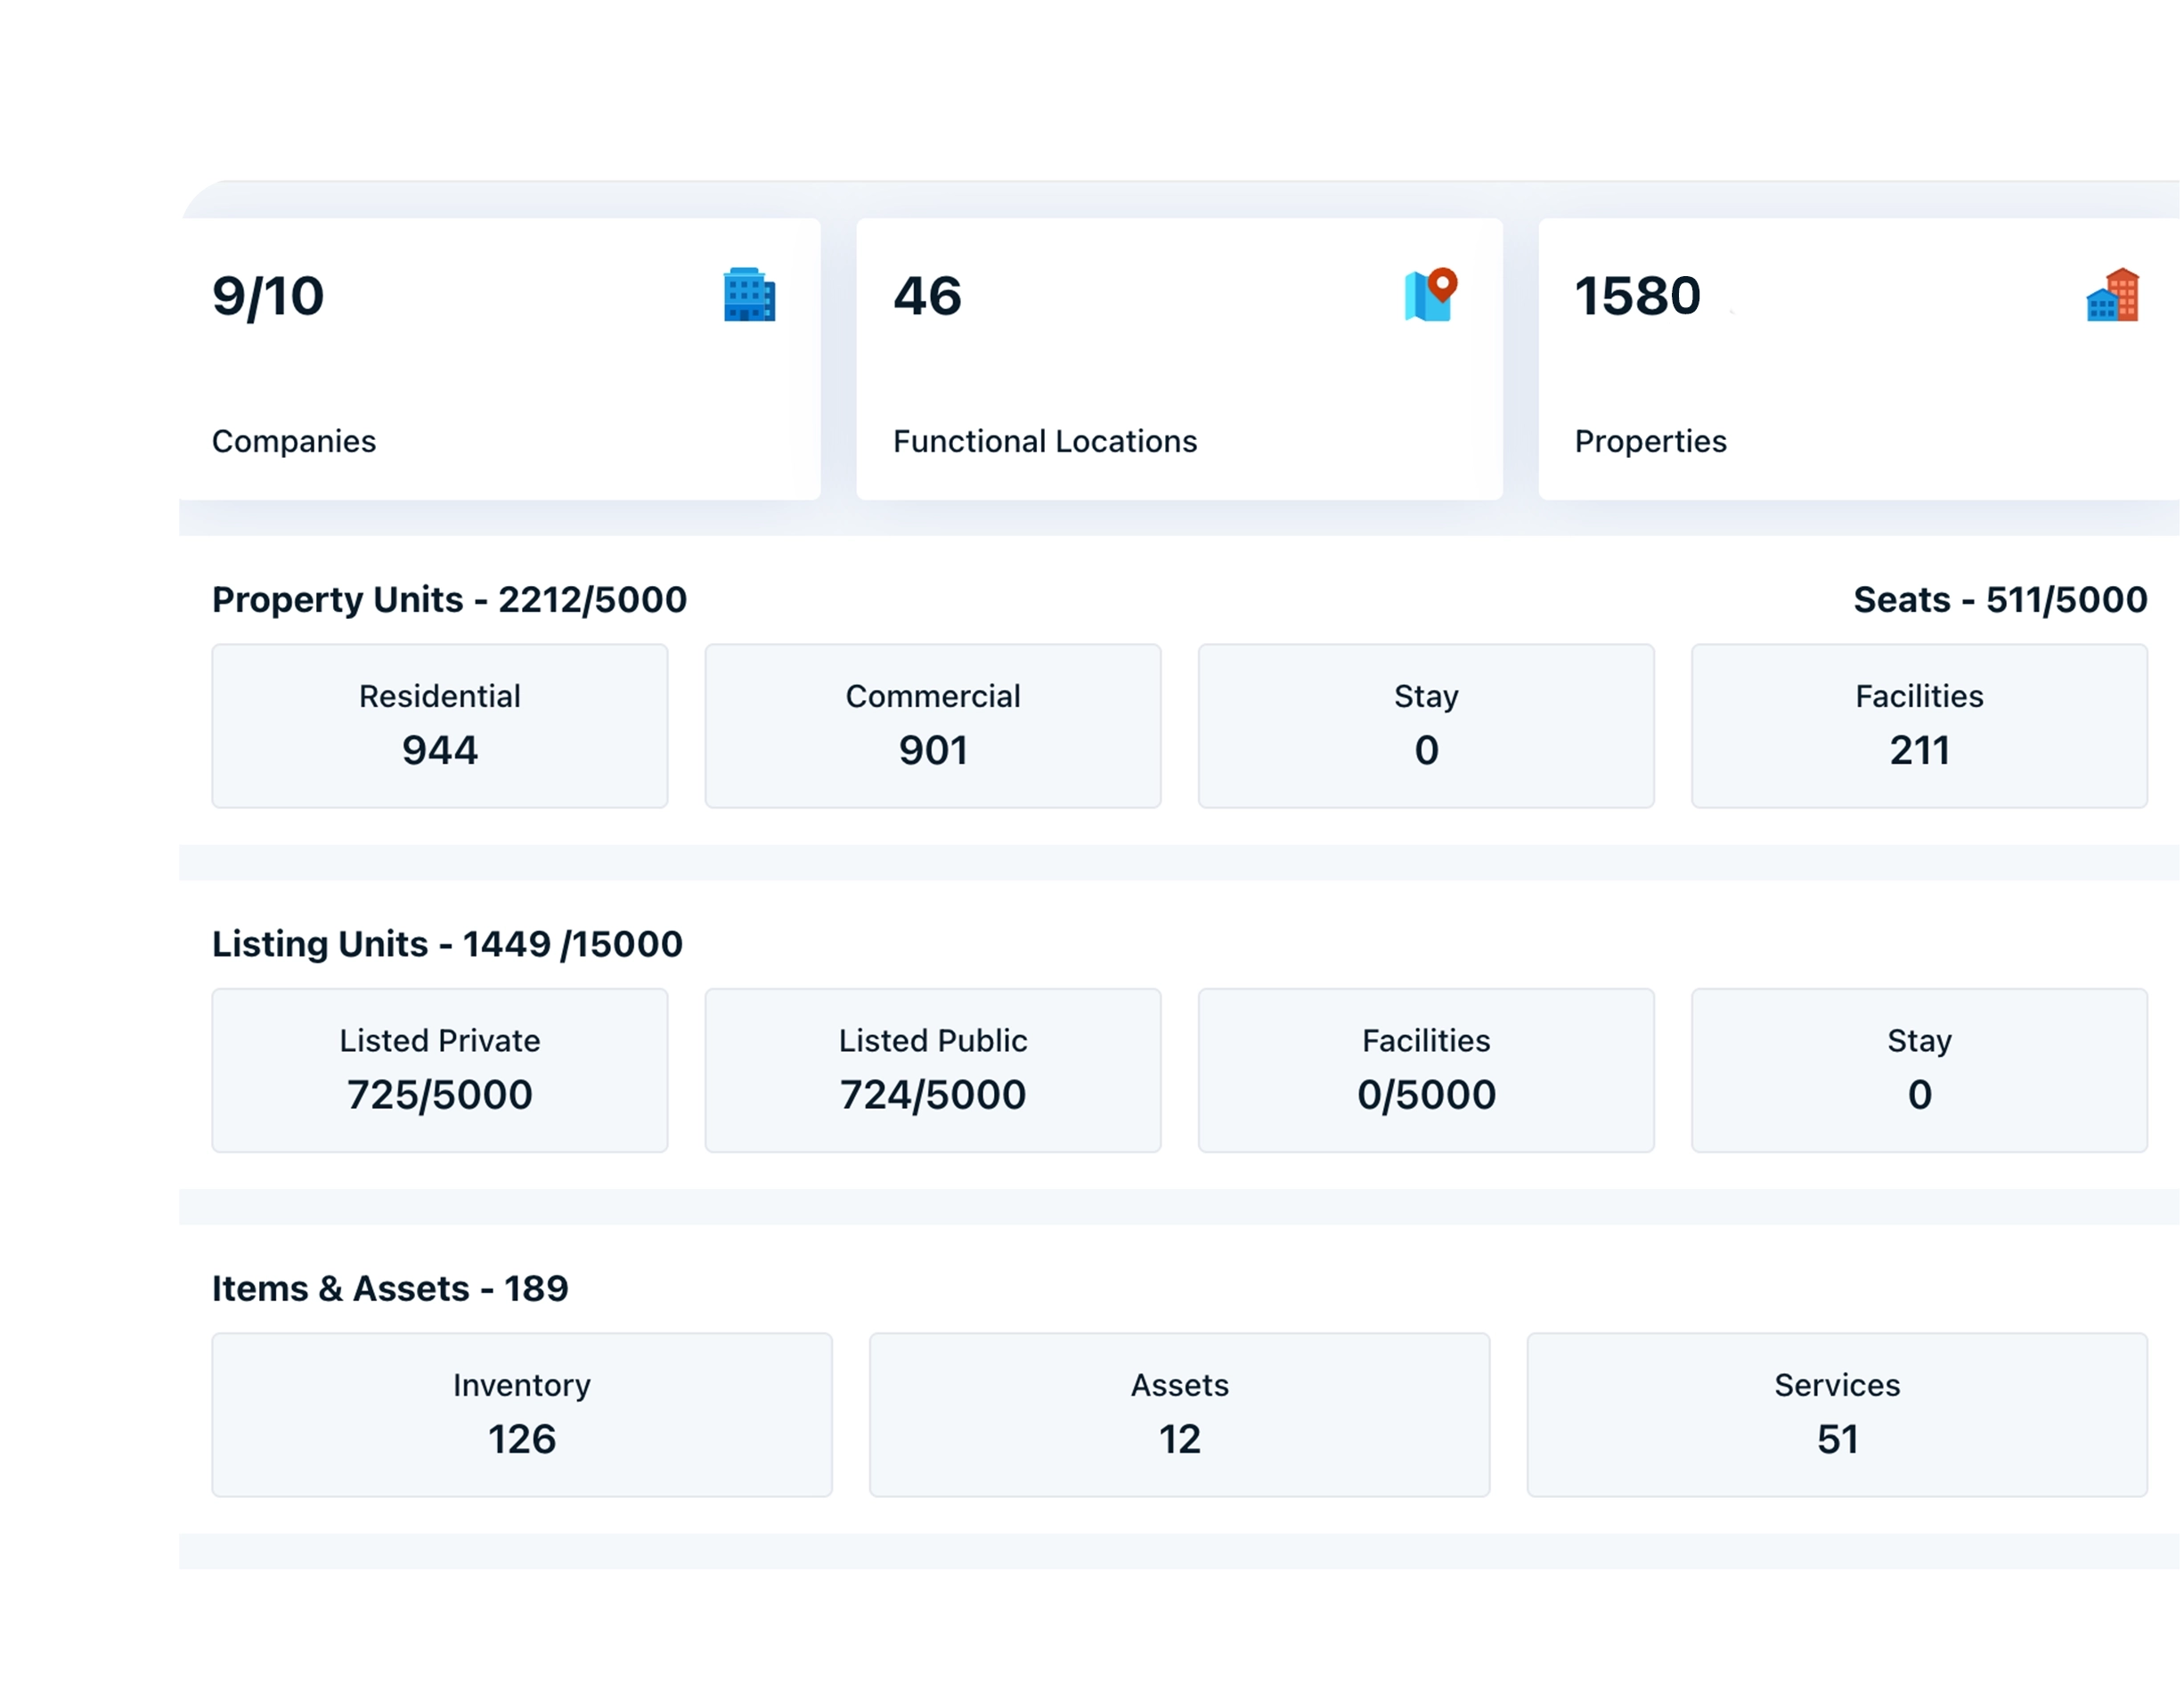
Task: Open the Properties 1580 card
Action: [1858, 360]
